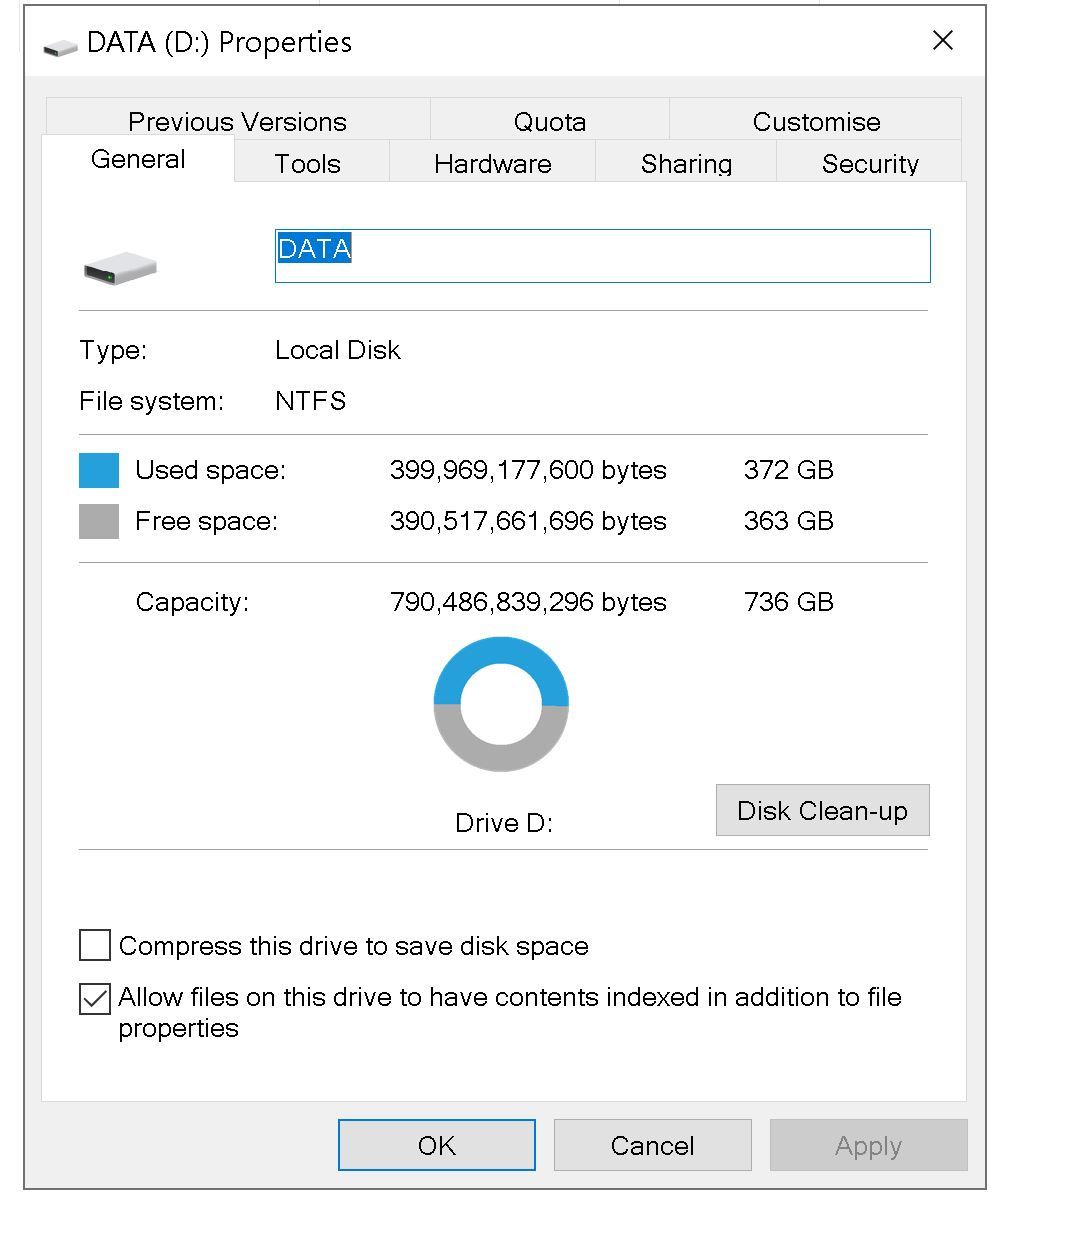Click the Cancel button
Viewport: 1078px width, 1239px height.
click(x=652, y=1145)
